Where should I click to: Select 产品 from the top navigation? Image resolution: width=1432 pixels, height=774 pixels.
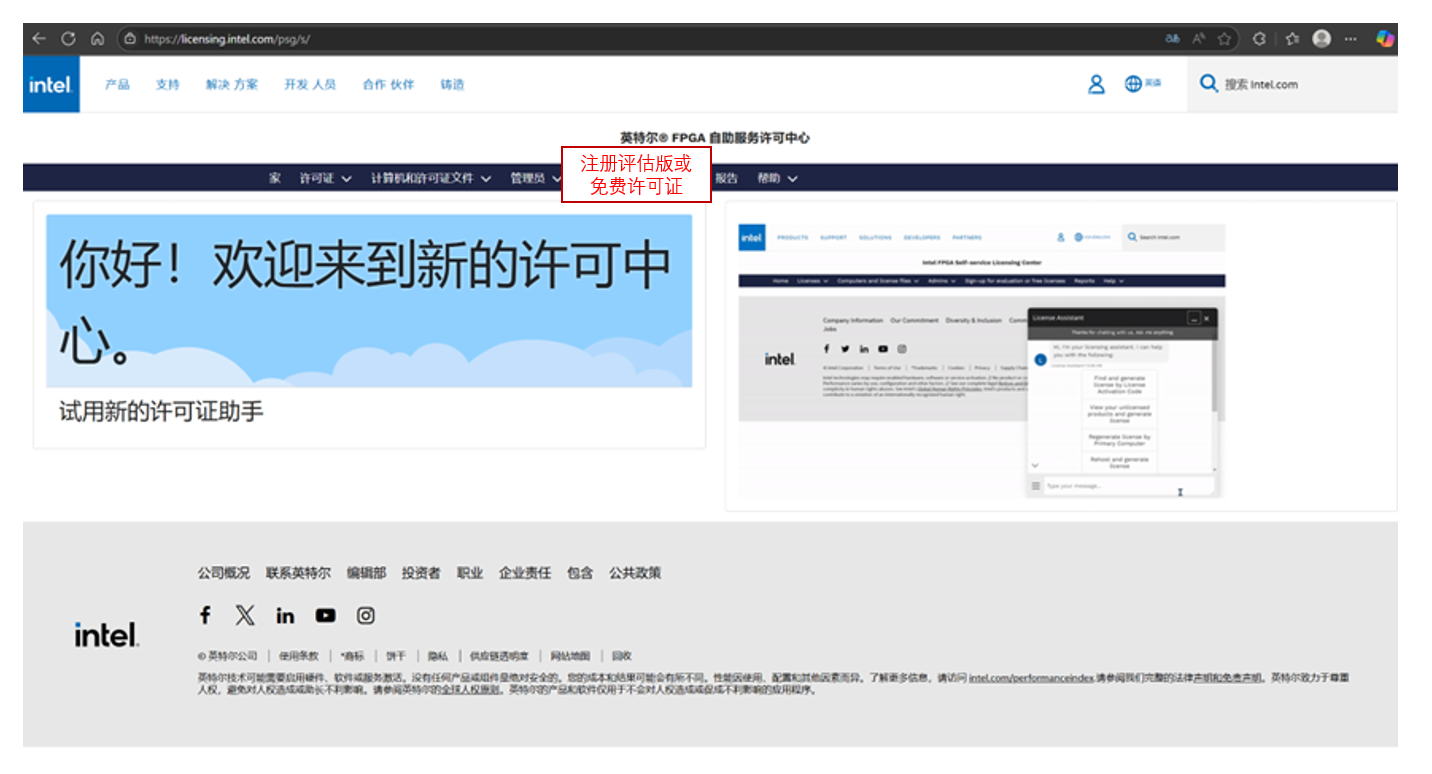point(117,84)
